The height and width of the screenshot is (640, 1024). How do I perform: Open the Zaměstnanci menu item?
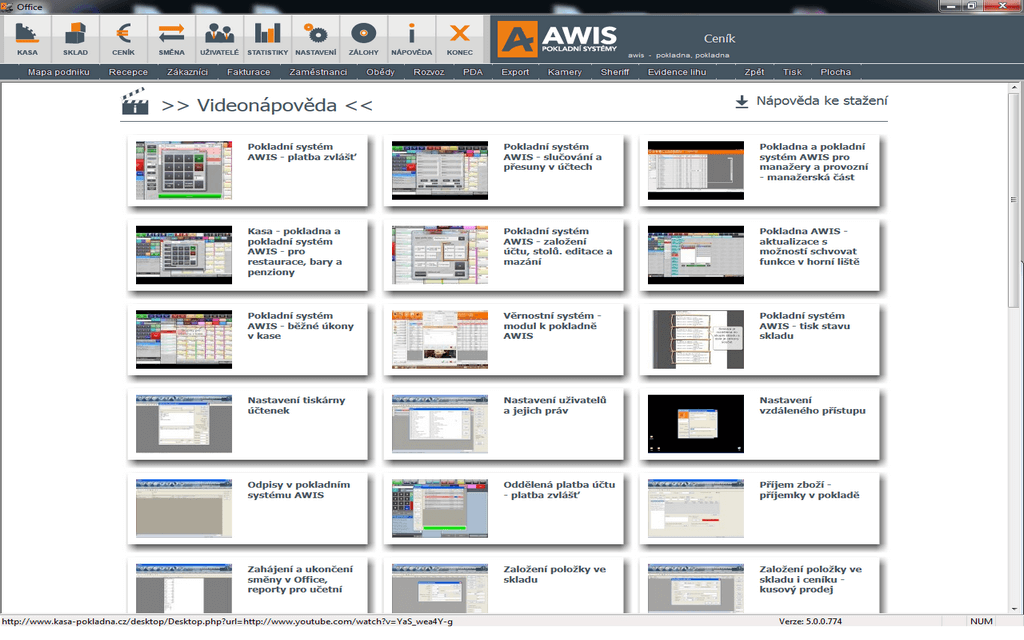[x=318, y=72]
